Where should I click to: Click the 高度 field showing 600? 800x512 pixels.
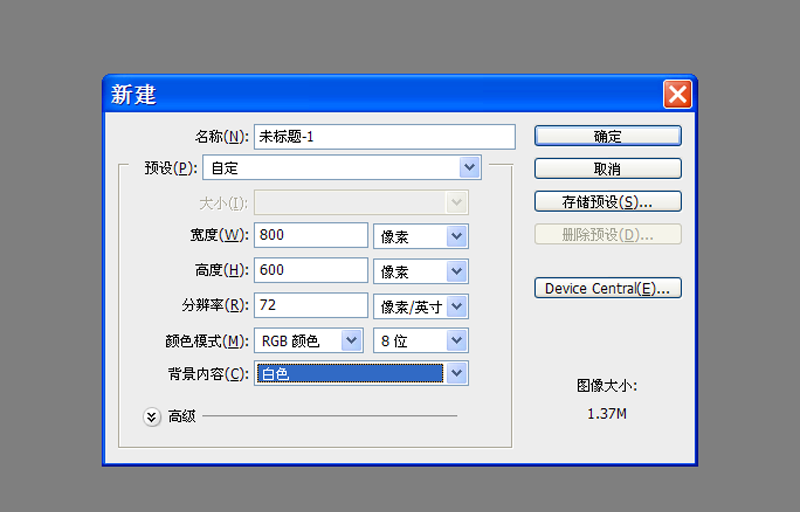(x=311, y=270)
